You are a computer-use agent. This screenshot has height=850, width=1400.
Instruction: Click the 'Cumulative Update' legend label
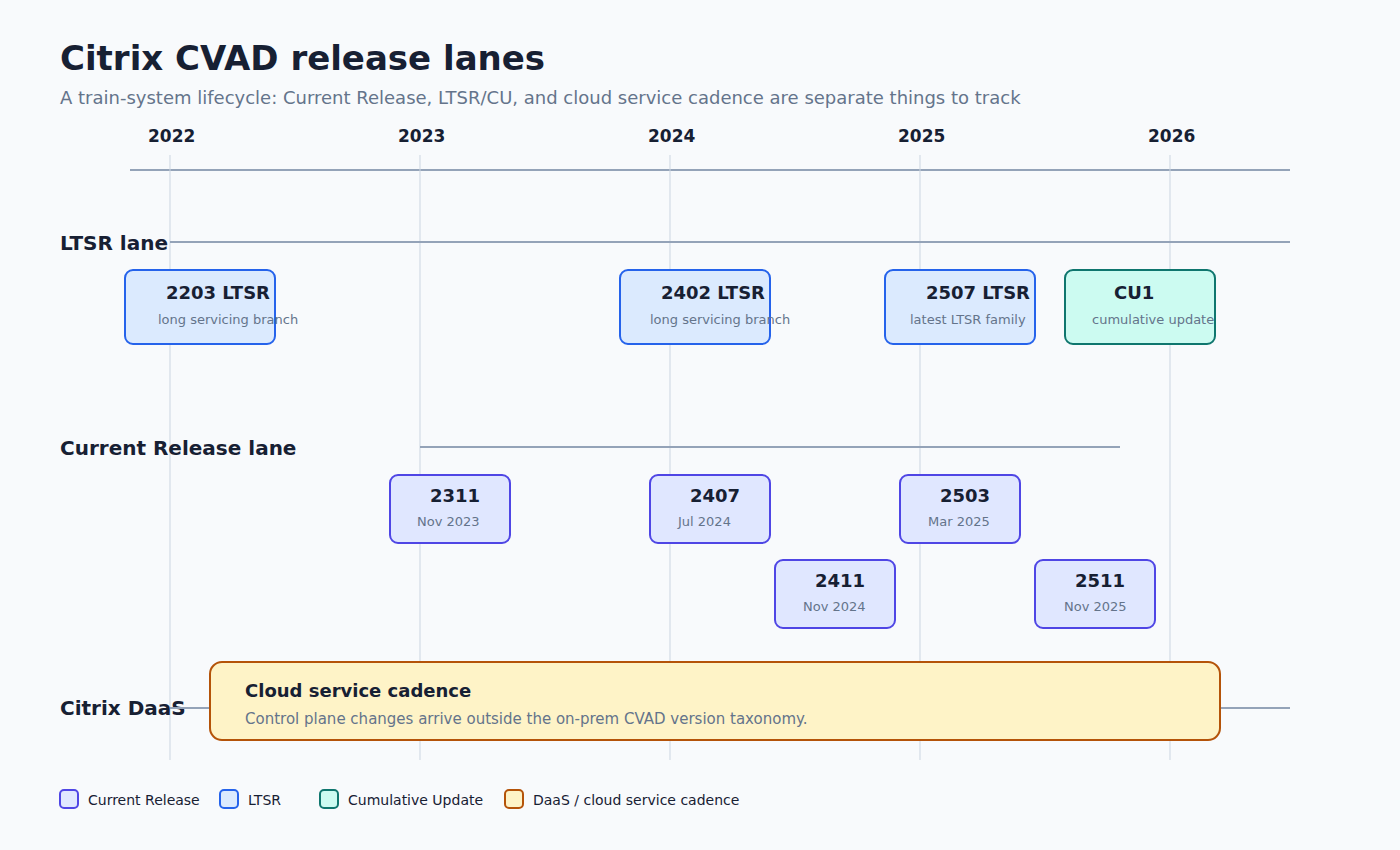click(415, 800)
